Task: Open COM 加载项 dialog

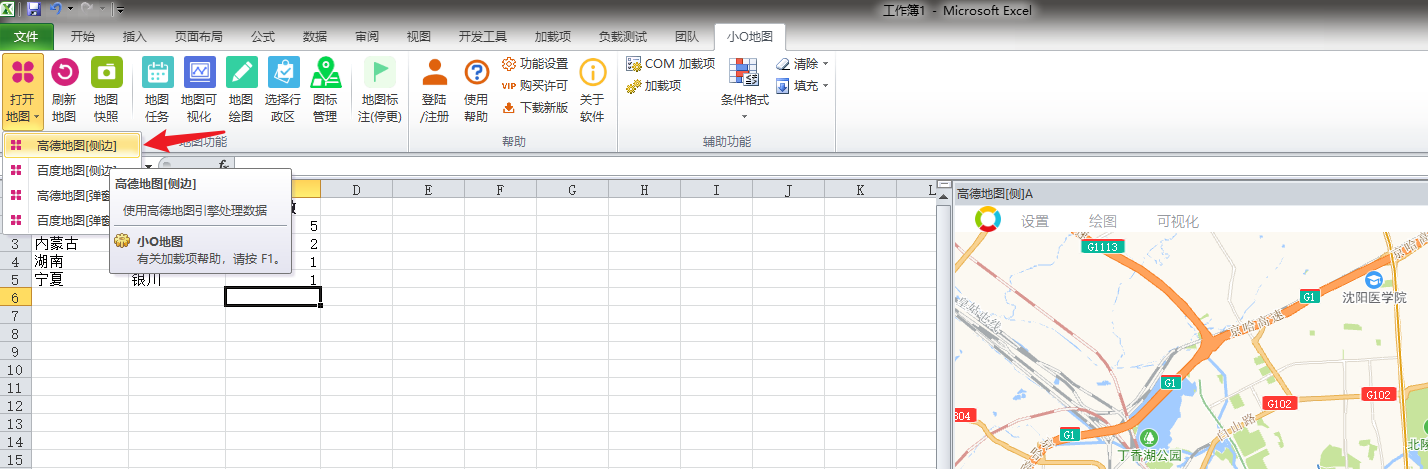Action: click(670, 63)
